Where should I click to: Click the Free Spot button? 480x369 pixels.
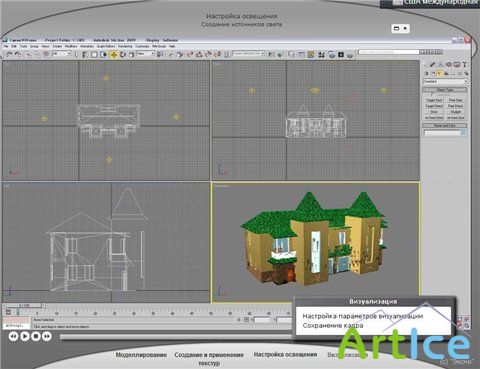455,100
